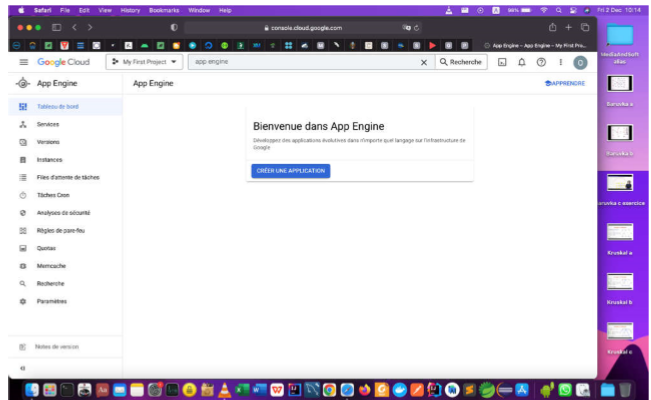Viewport: 651px width, 400px height.
Task: Open the Safari menu in menu bar
Action: pyautogui.click(x=43, y=10)
